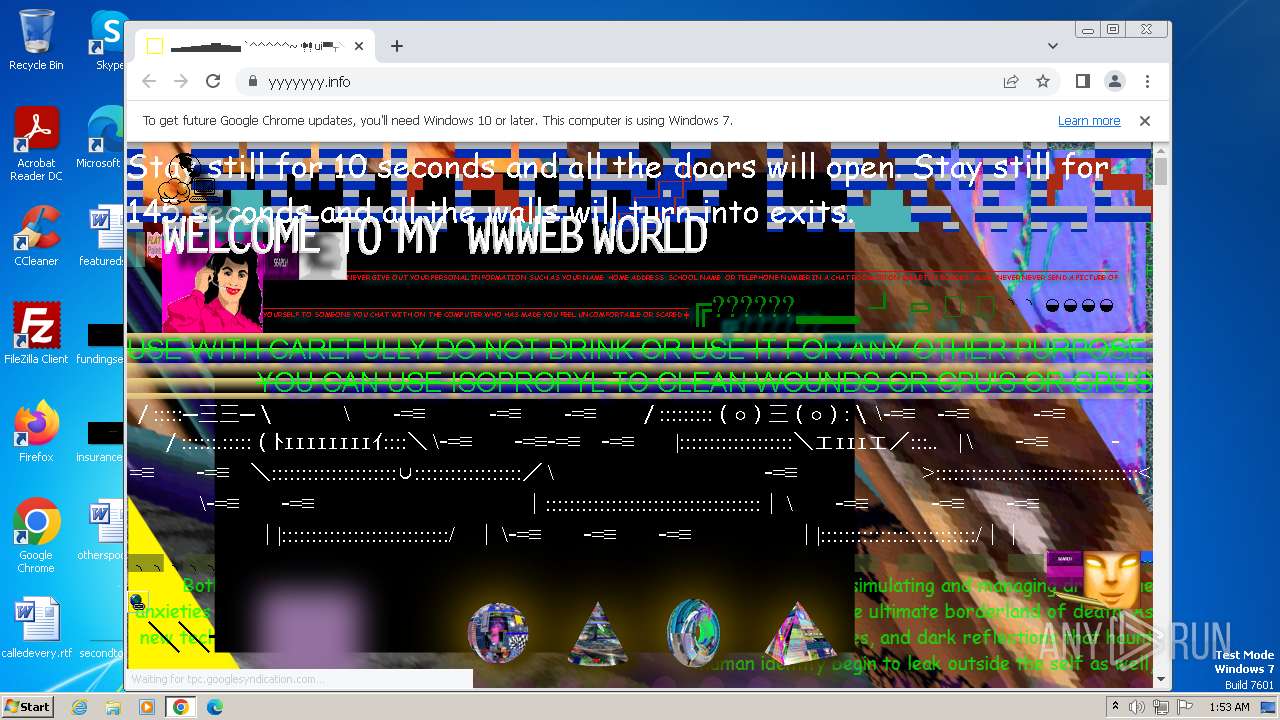This screenshot has width=1280, height=720.
Task: Minimize the Chrome window
Action: click(1089, 30)
